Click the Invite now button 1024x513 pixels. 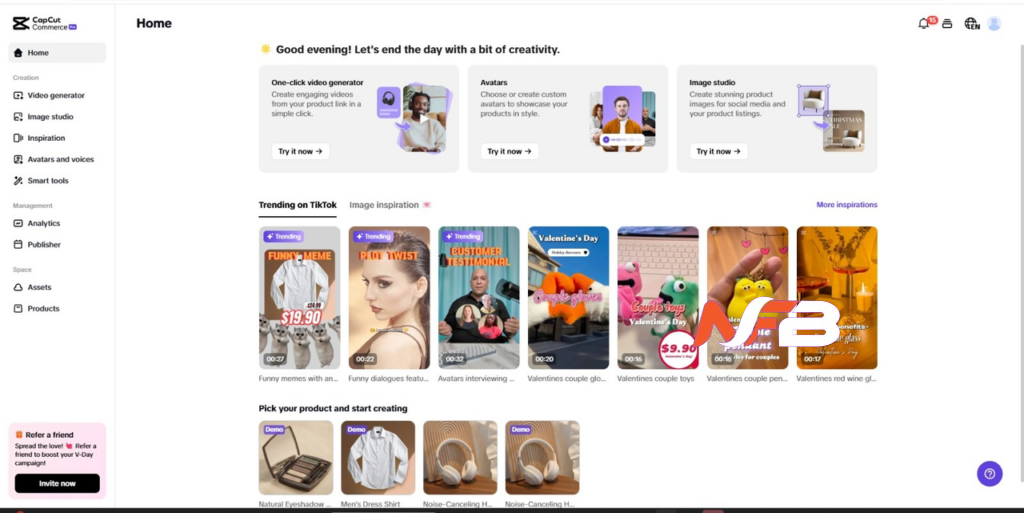pos(57,484)
